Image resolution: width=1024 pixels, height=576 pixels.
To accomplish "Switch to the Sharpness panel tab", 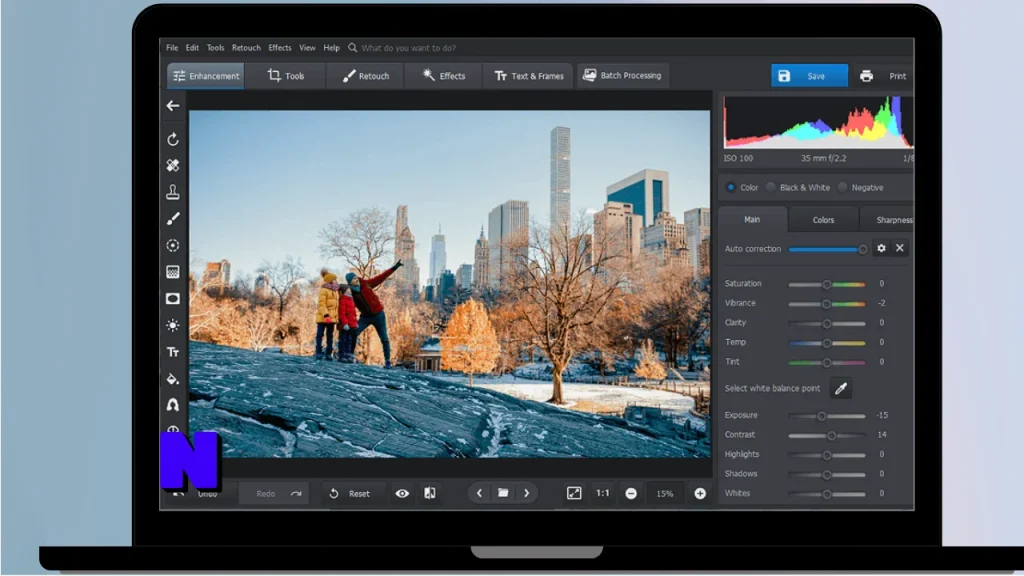I will point(889,220).
